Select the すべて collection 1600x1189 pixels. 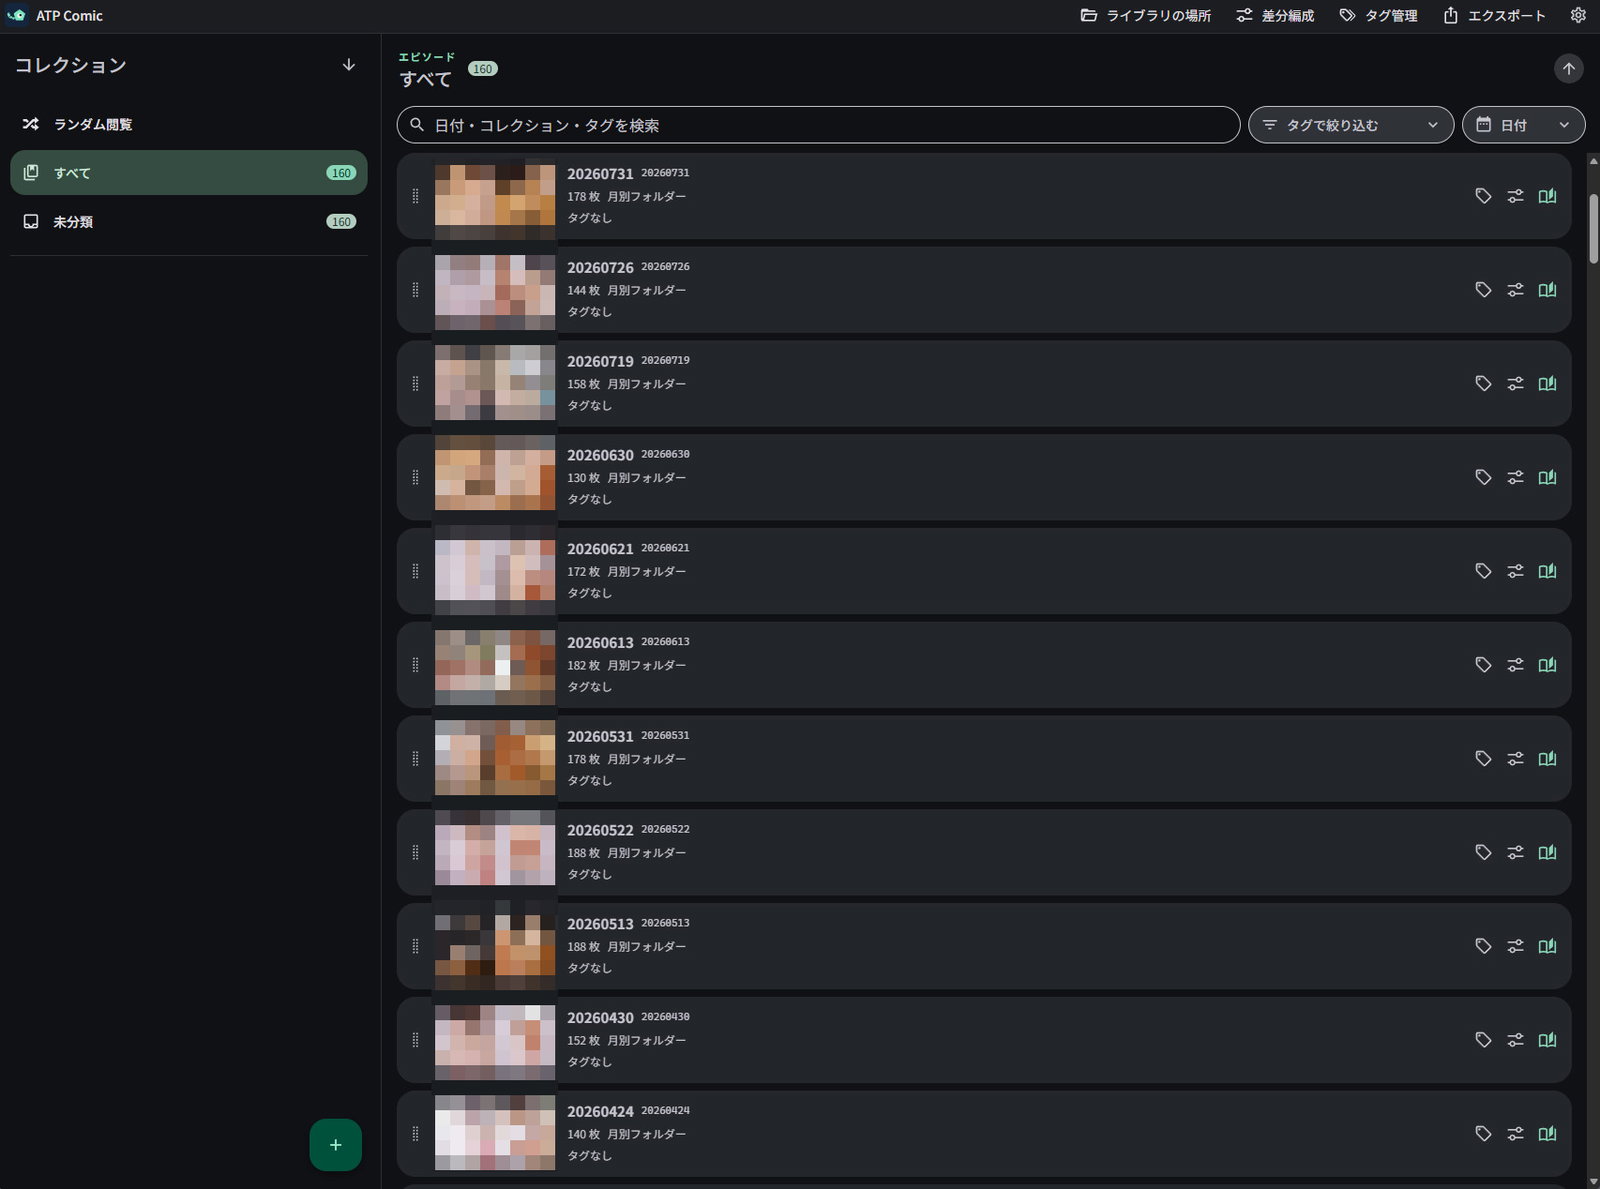coord(189,173)
